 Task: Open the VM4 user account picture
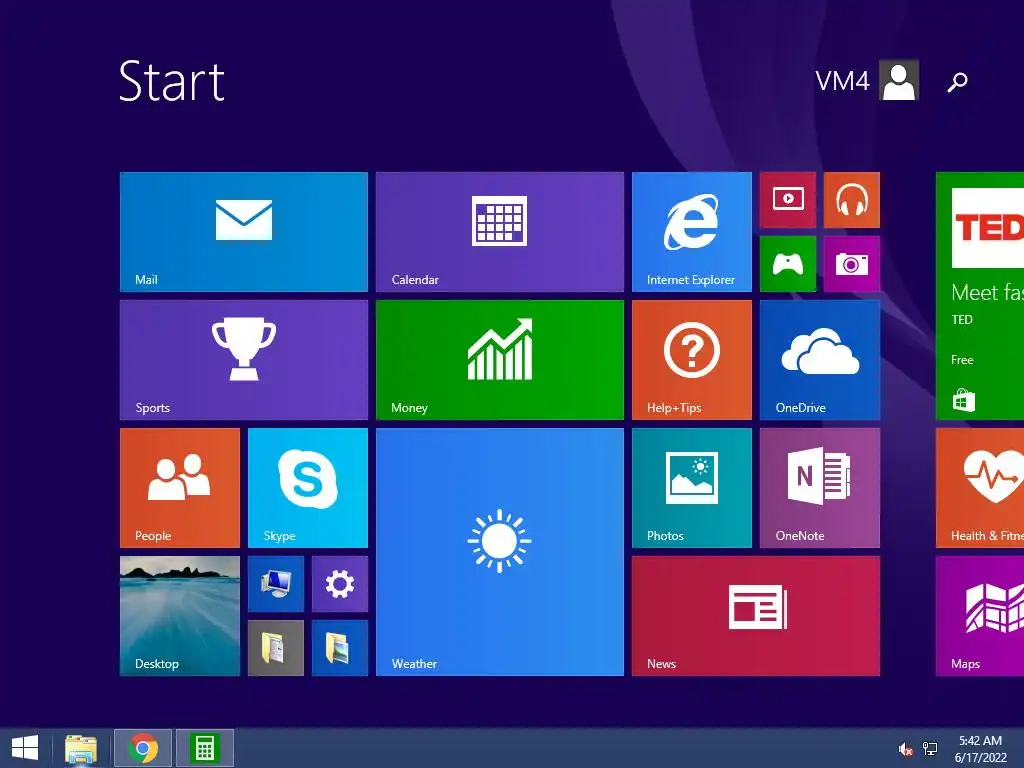(x=899, y=80)
